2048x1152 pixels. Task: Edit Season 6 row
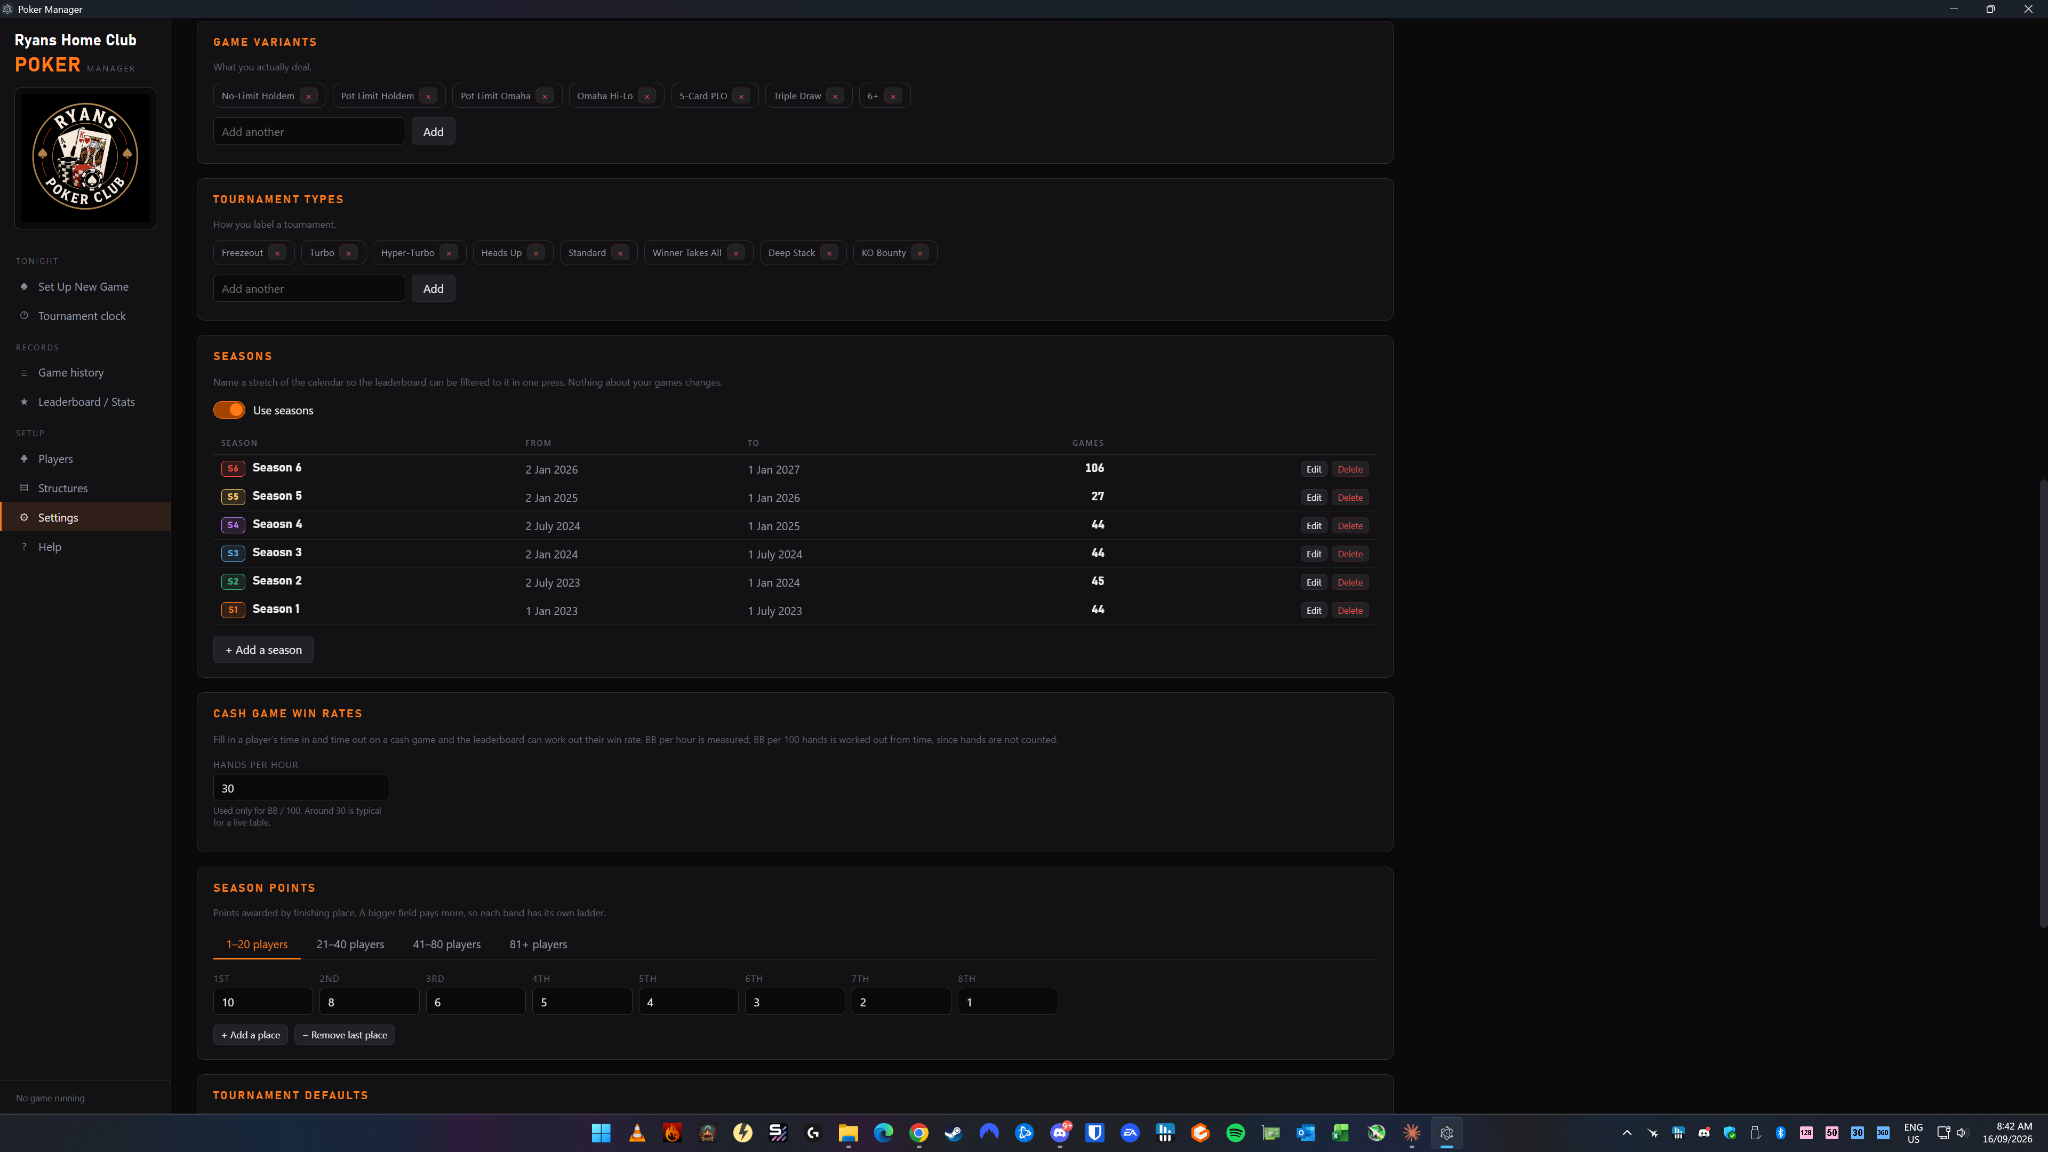tap(1314, 469)
